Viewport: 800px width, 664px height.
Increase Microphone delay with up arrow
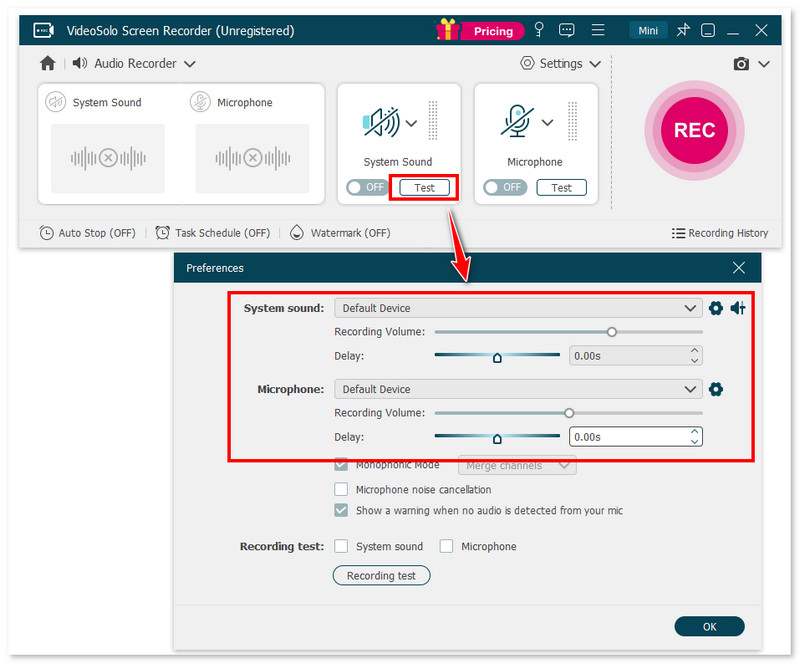point(694,432)
